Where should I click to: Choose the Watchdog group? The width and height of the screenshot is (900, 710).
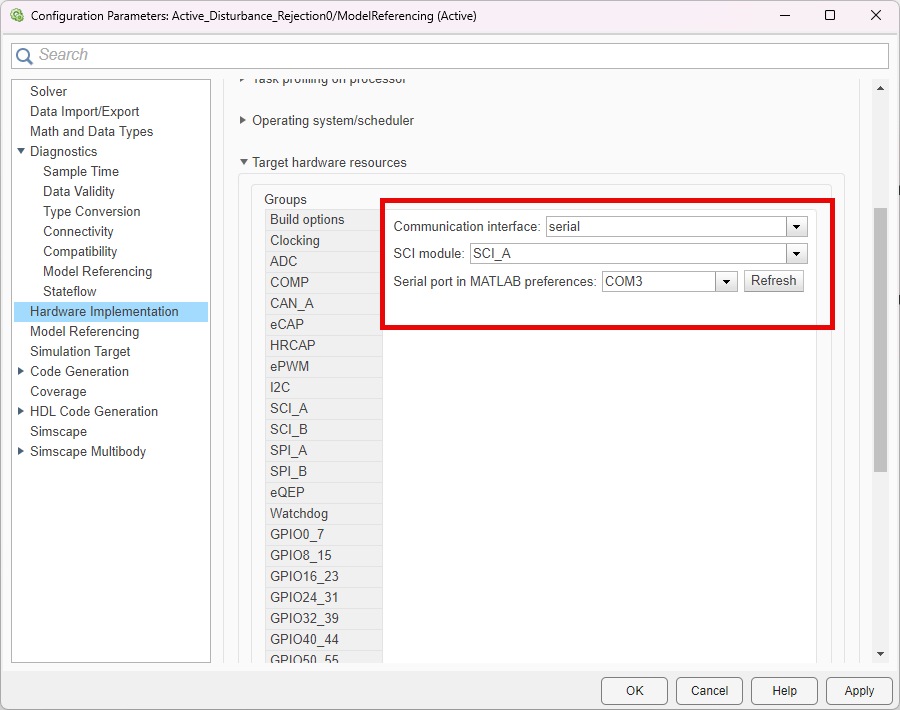pos(299,514)
